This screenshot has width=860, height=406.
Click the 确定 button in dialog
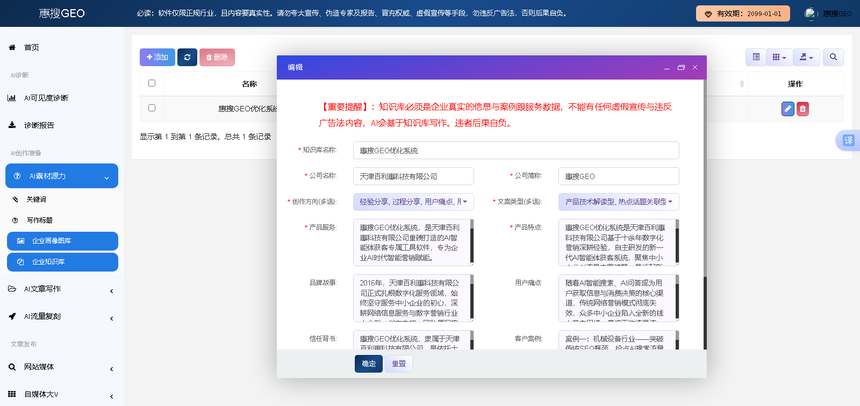pos(369,364)
